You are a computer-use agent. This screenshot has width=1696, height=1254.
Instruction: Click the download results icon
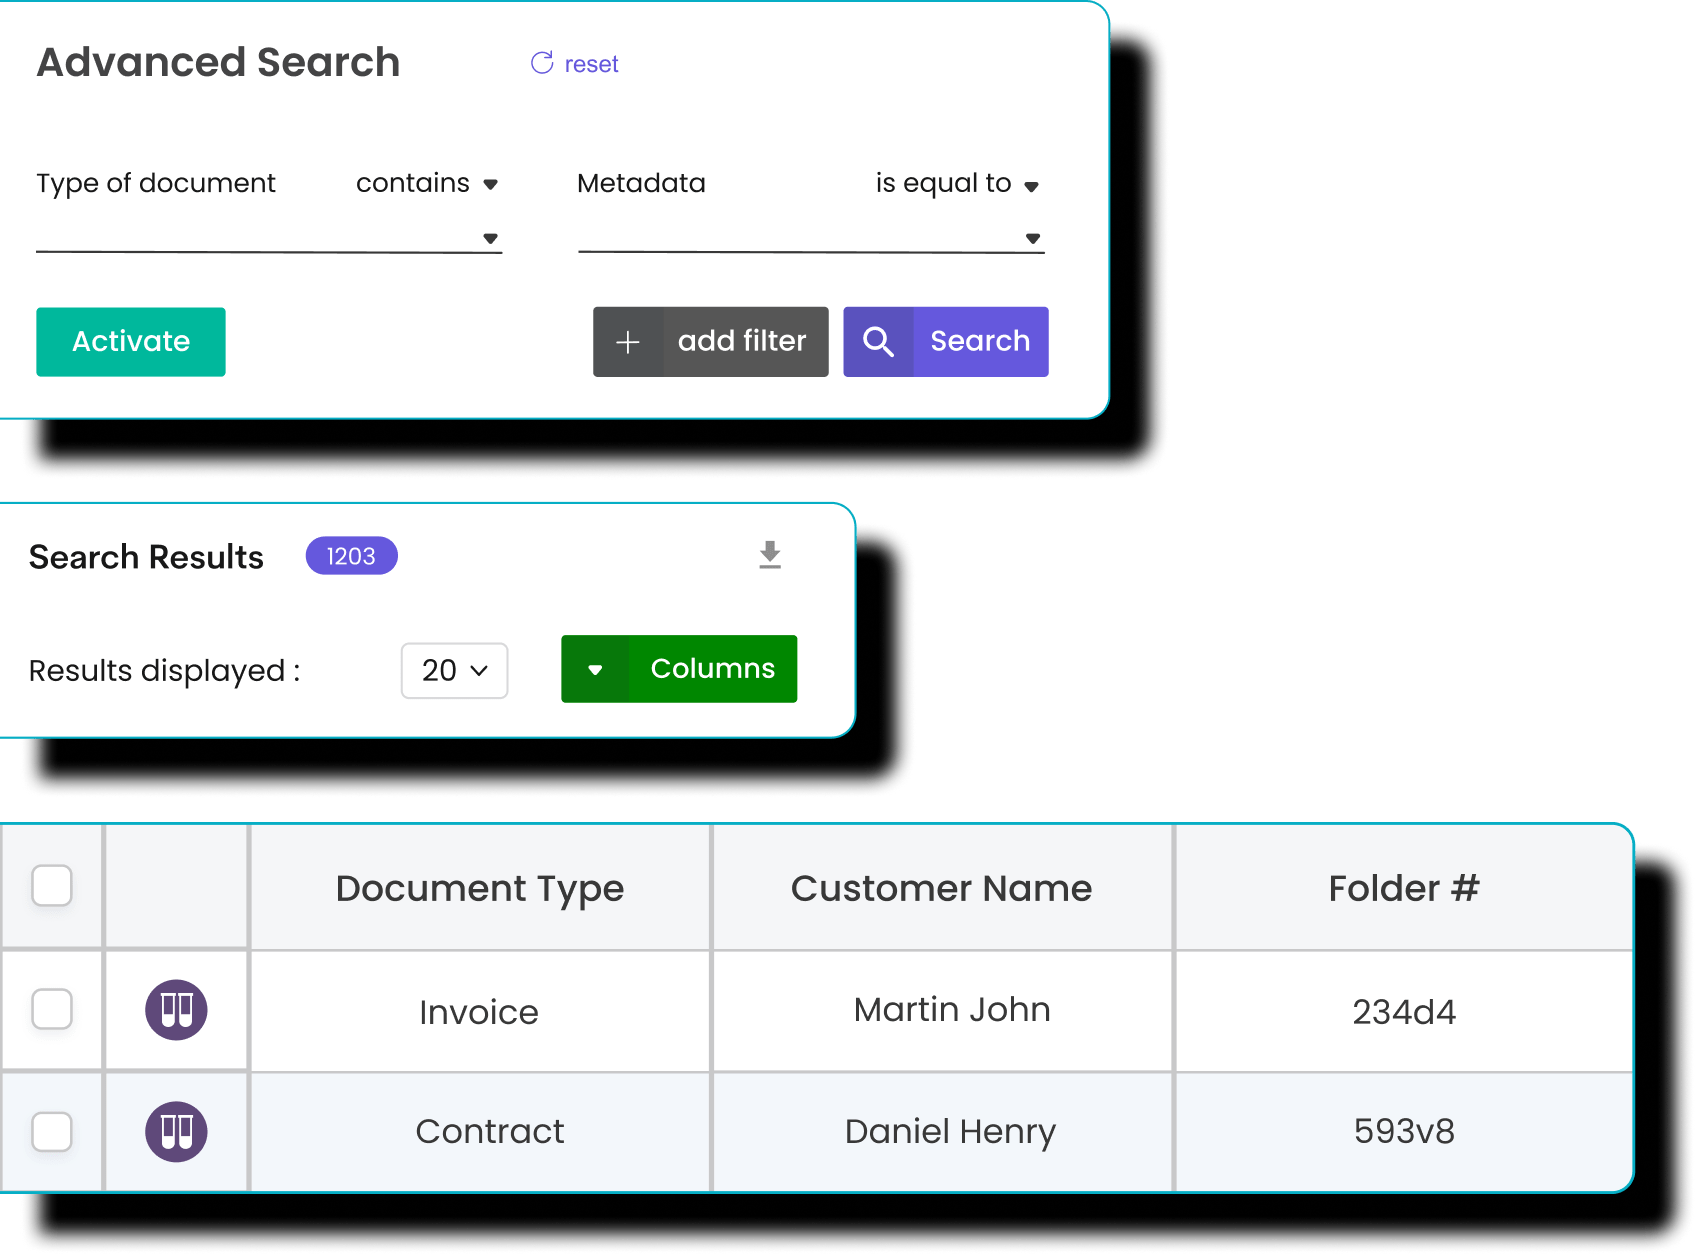(x=769, y=555)
